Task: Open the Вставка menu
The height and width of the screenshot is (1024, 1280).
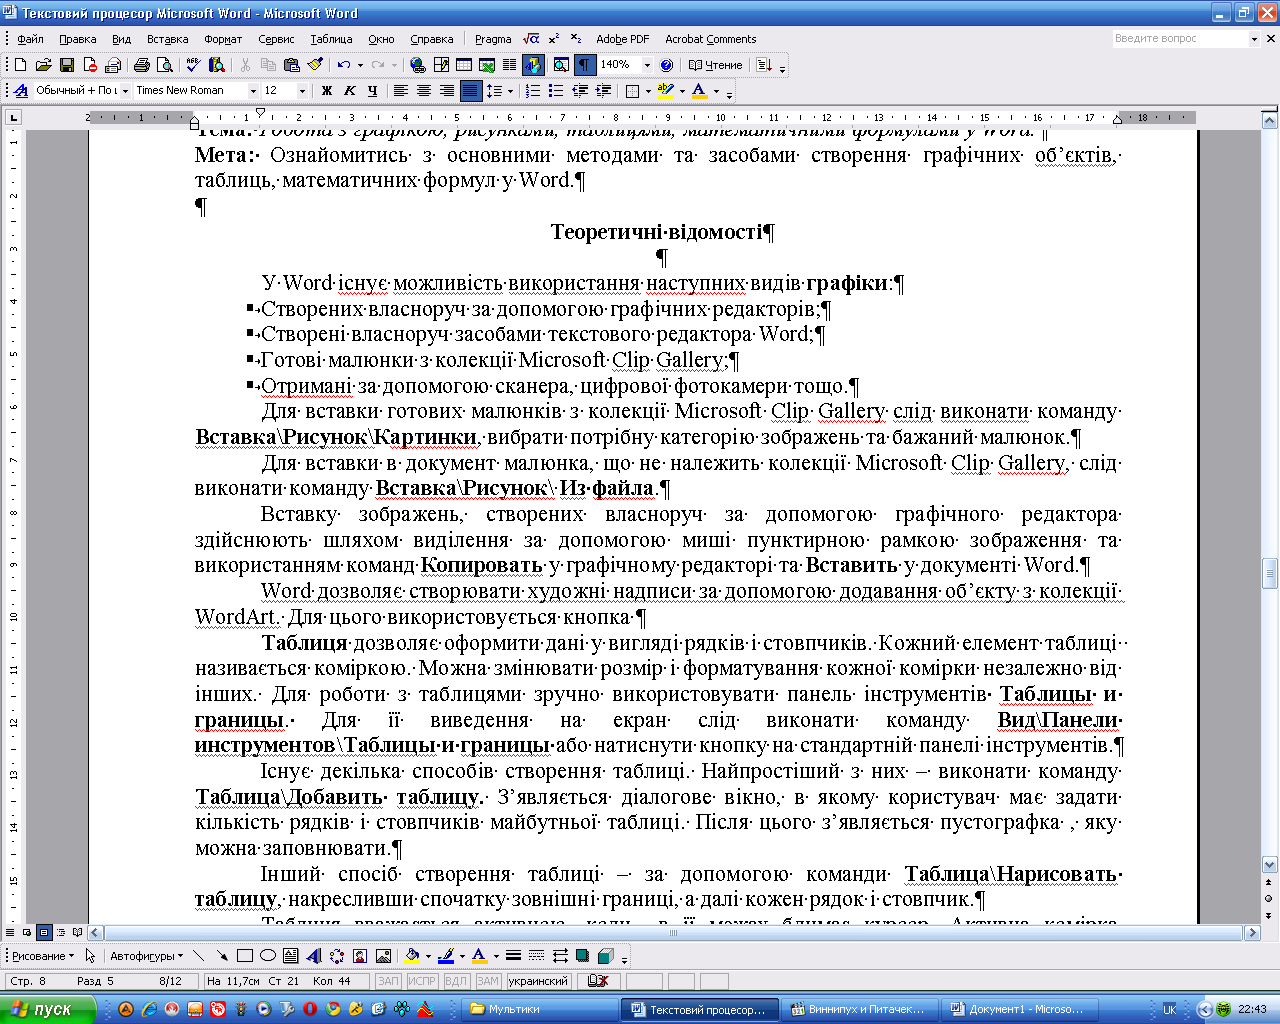Action: click(167, 39)
